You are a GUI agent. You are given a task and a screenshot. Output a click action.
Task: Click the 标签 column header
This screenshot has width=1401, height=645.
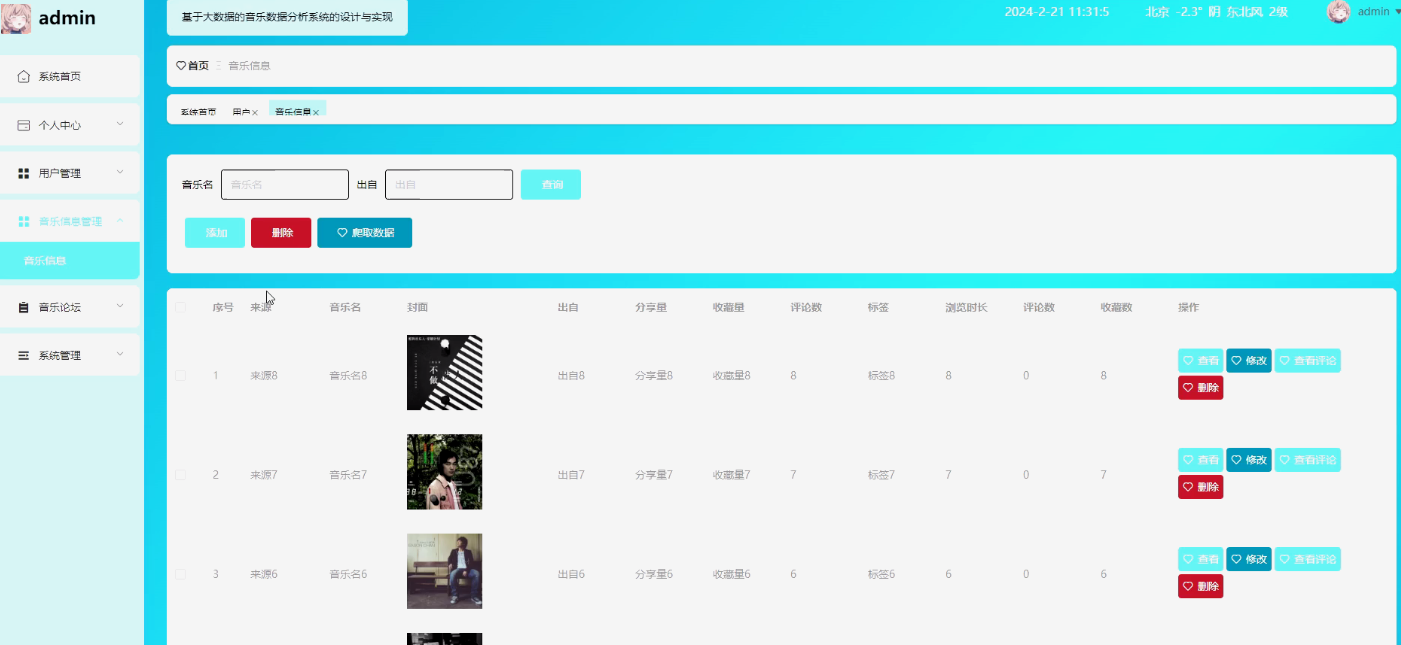pos(879,307)
